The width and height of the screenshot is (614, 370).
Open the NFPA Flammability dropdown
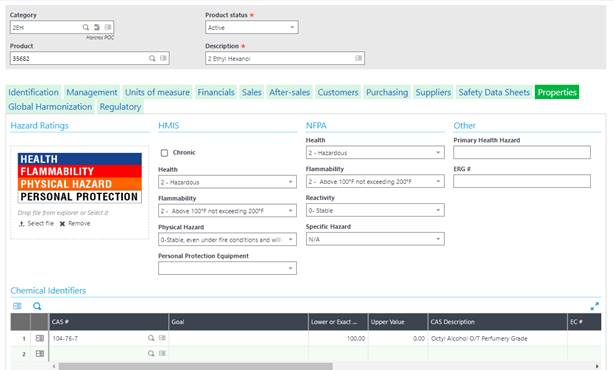[x=375, y=181]
